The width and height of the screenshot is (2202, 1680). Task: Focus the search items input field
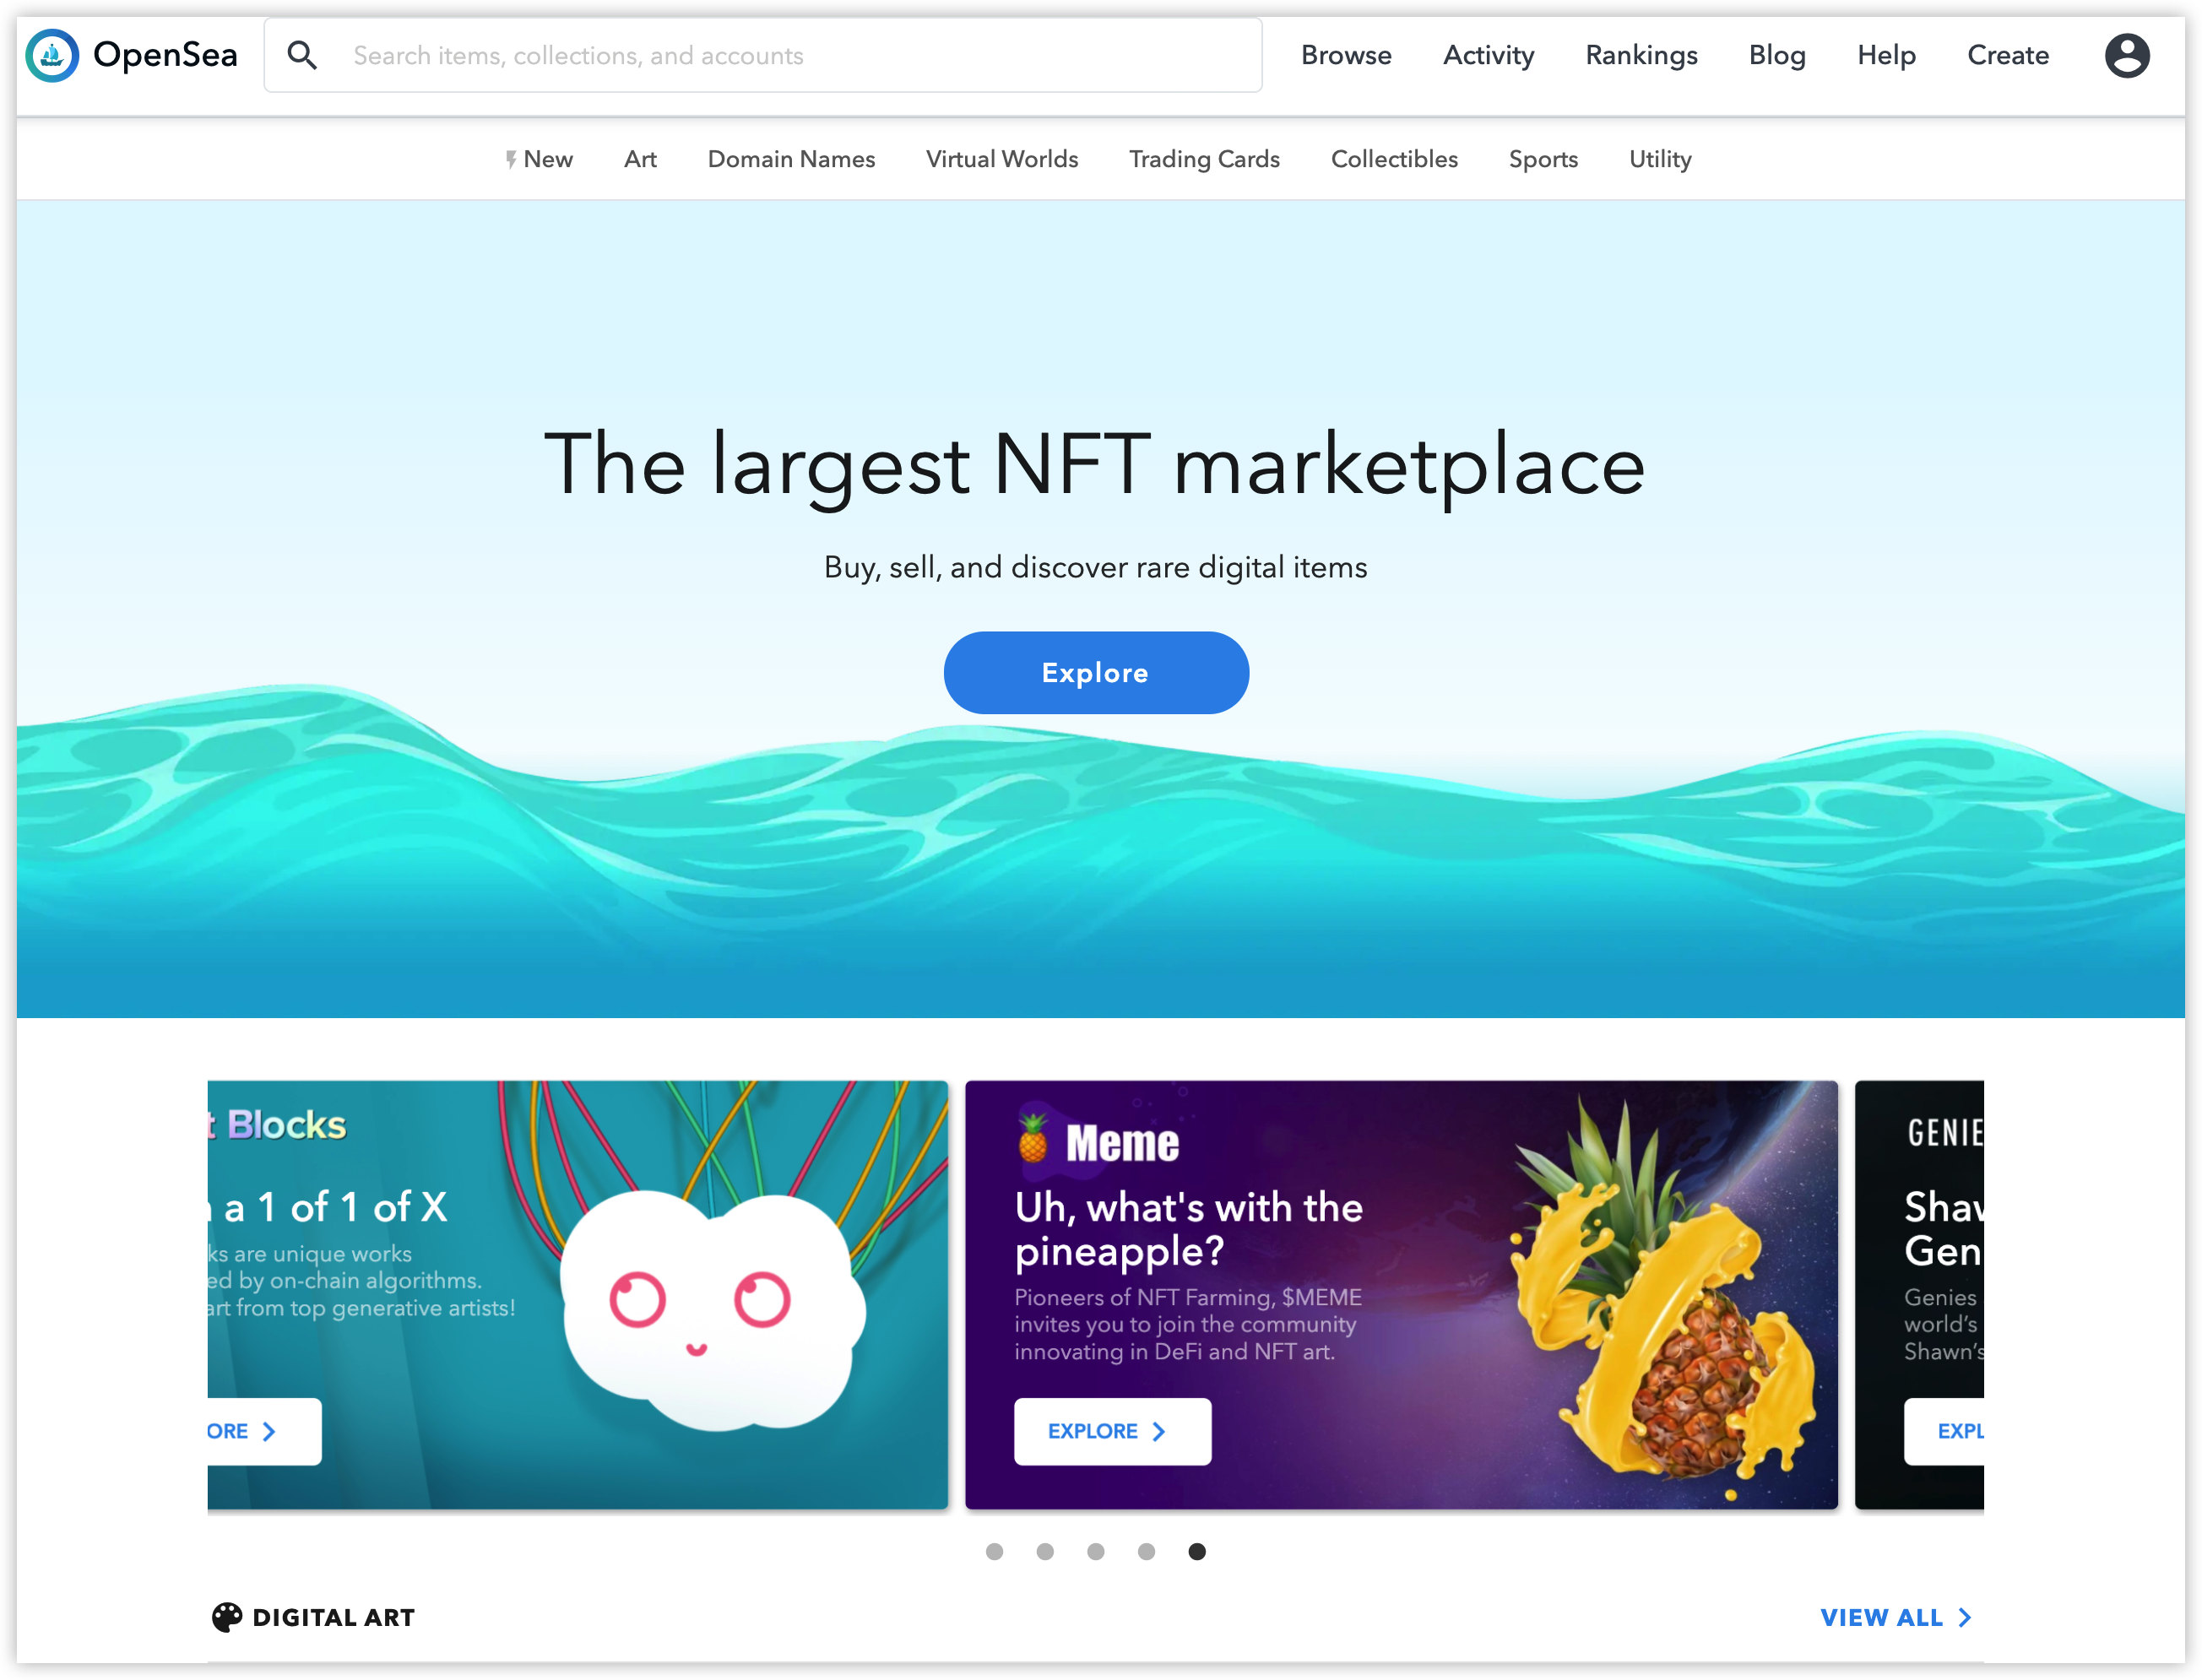click(x=762, y=55)
